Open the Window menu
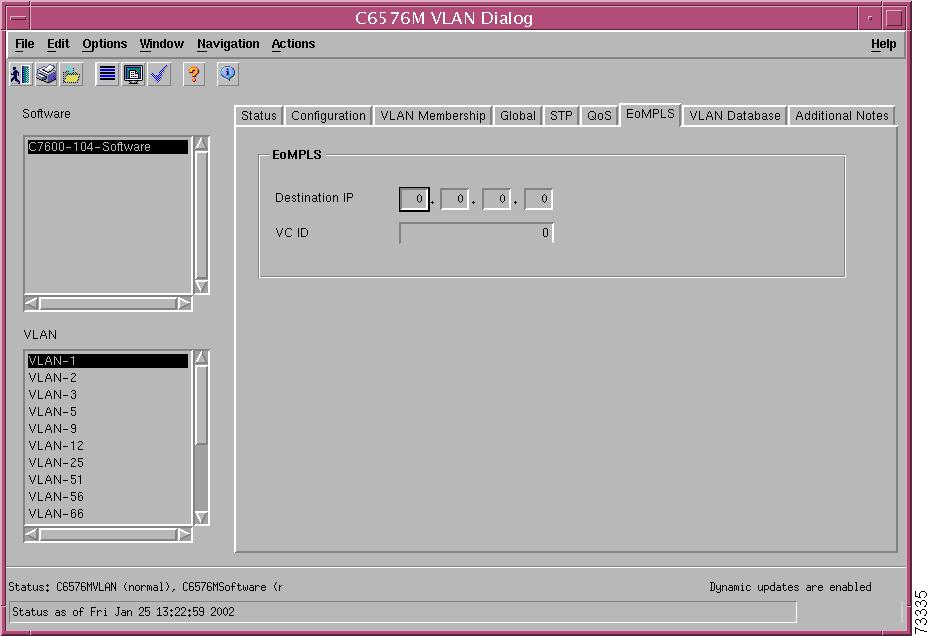This screenshot has height=636, width=932. pos(162,44)
